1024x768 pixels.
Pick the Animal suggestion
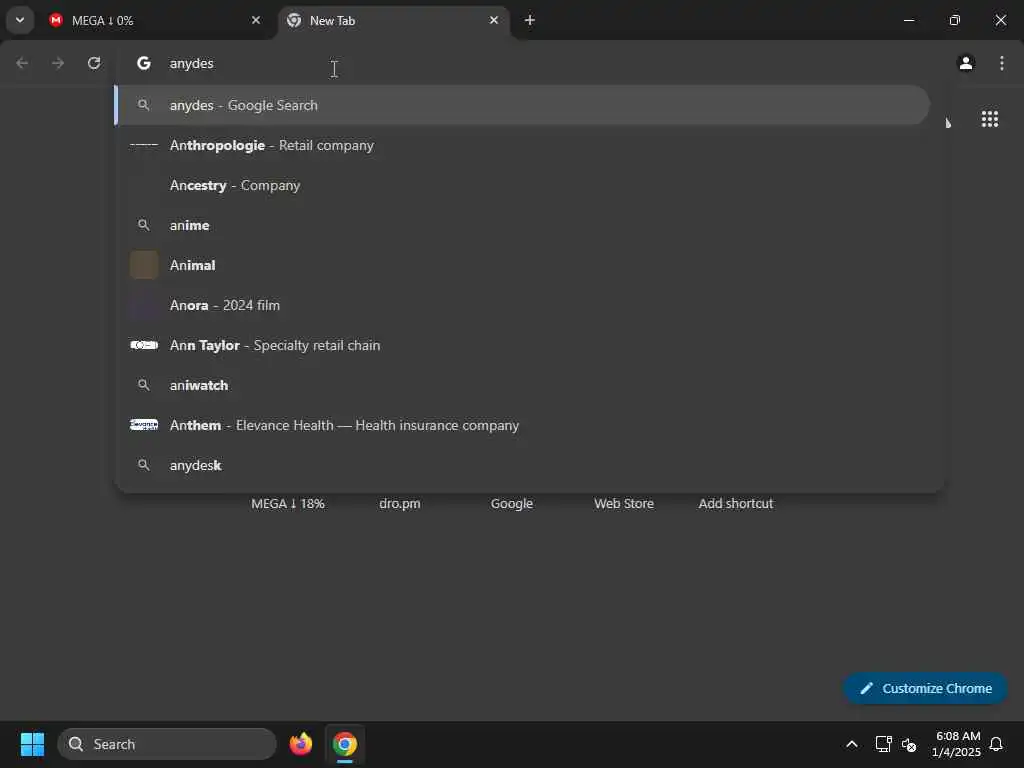point(522,265)
